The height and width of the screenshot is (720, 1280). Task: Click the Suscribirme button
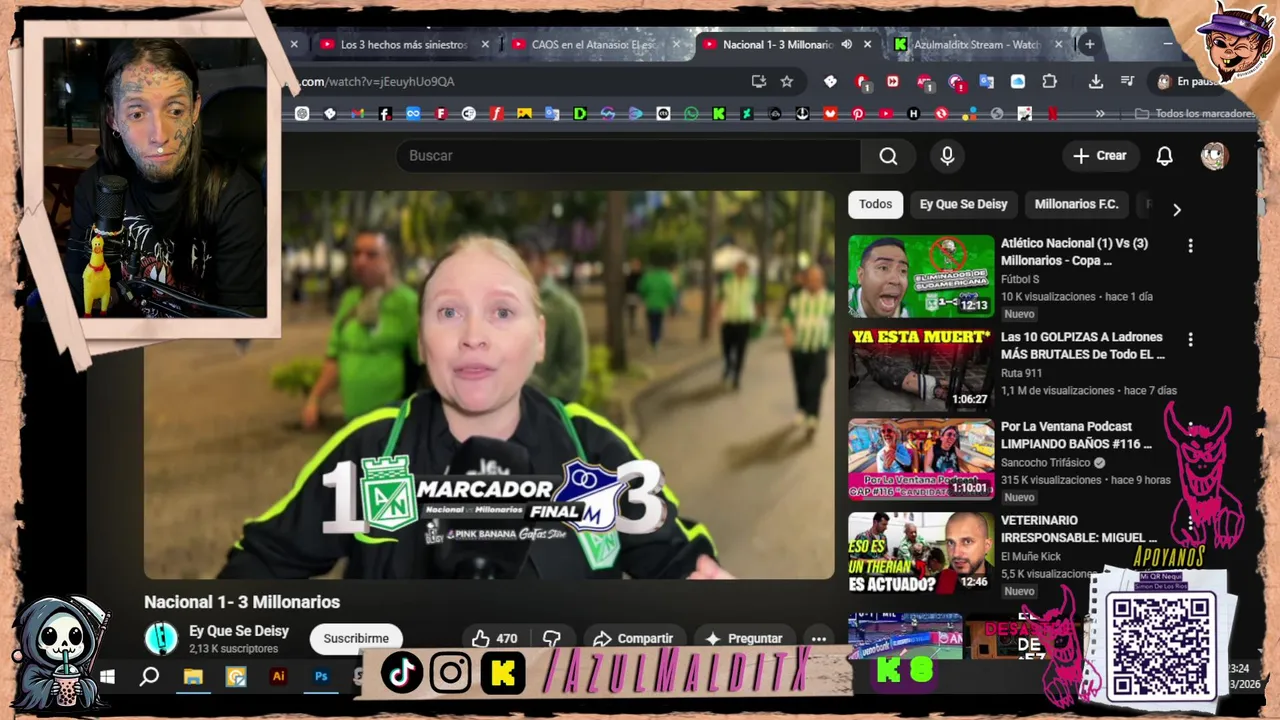(x=356, y=638)
